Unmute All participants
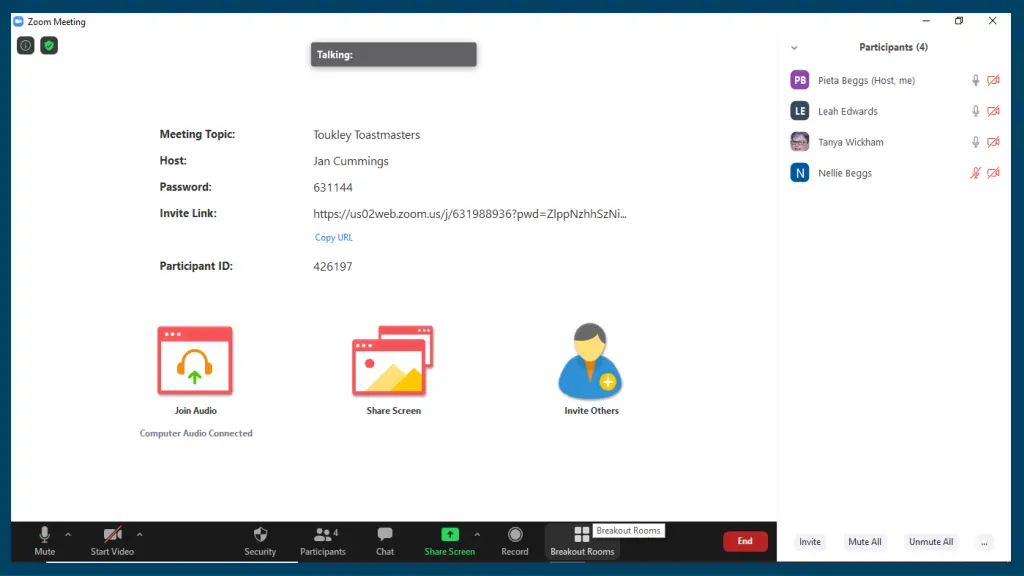 click(x=931, y=542)
